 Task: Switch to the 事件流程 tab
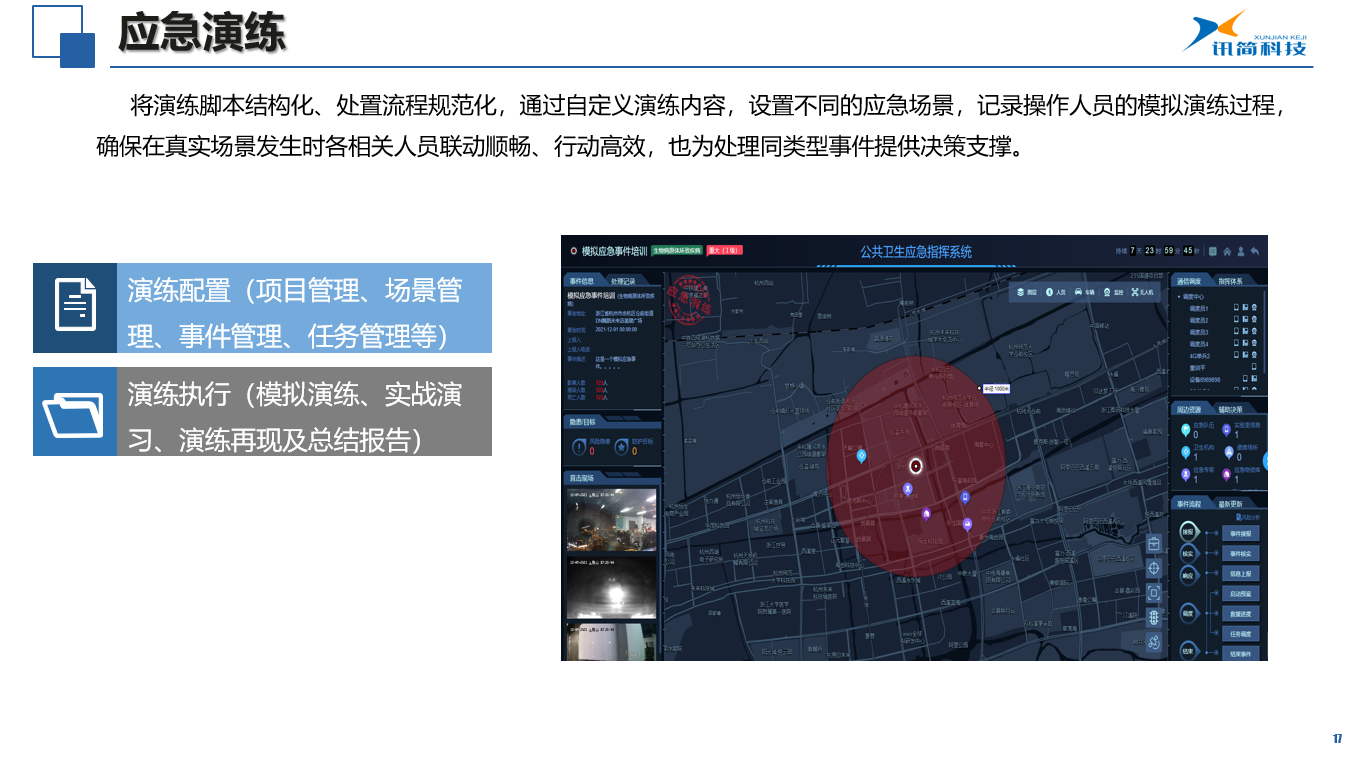[x=1189, y=504]
